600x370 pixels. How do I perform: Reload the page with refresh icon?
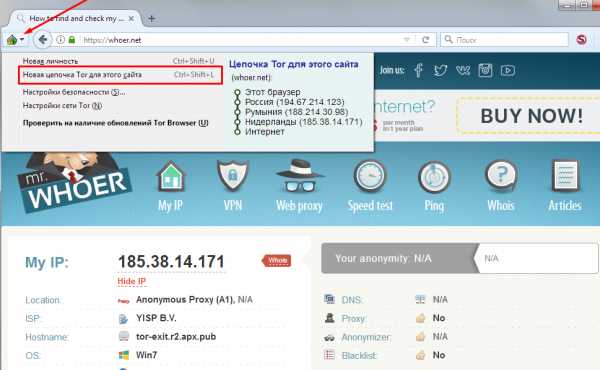point(426,39)
